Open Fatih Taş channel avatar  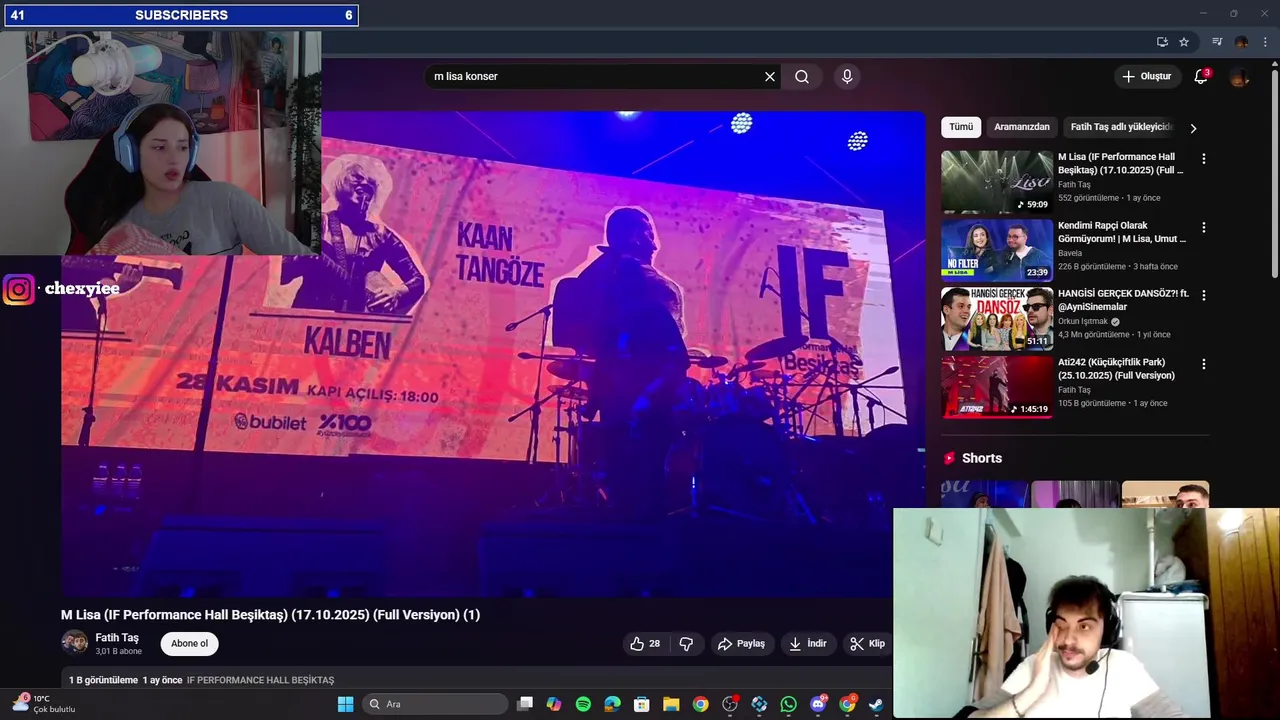(x=74, y=643)
